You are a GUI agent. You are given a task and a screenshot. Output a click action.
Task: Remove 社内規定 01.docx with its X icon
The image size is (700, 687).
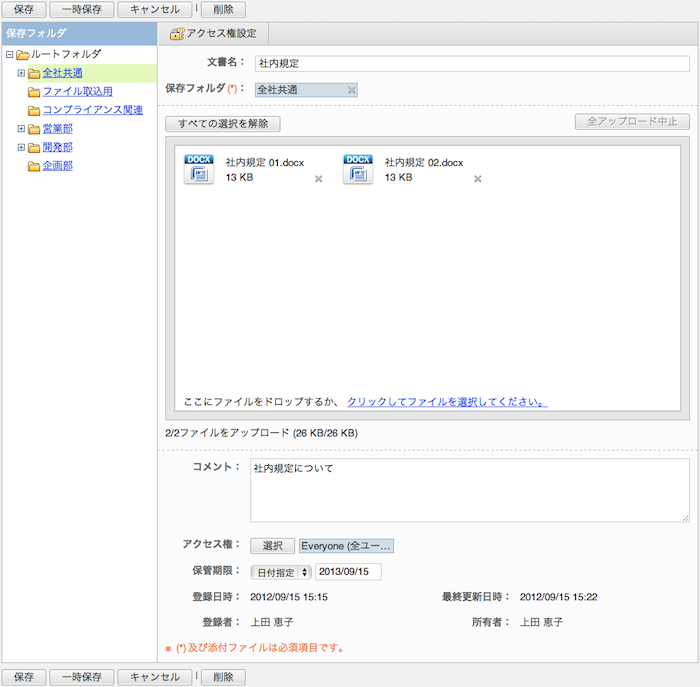[319, 179]
